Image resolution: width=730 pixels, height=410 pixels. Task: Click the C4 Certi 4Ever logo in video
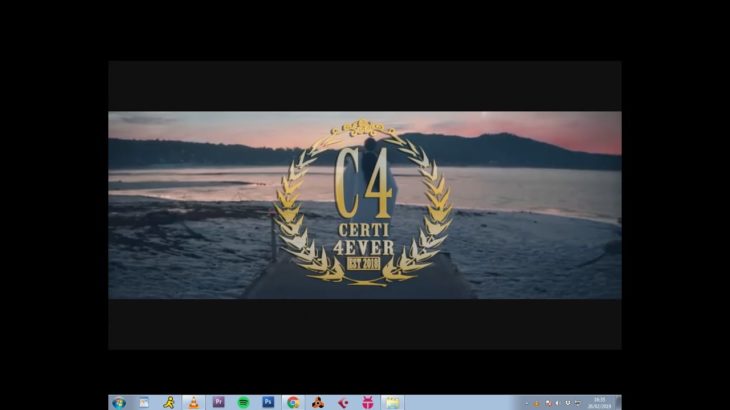[x=363, y=203]
